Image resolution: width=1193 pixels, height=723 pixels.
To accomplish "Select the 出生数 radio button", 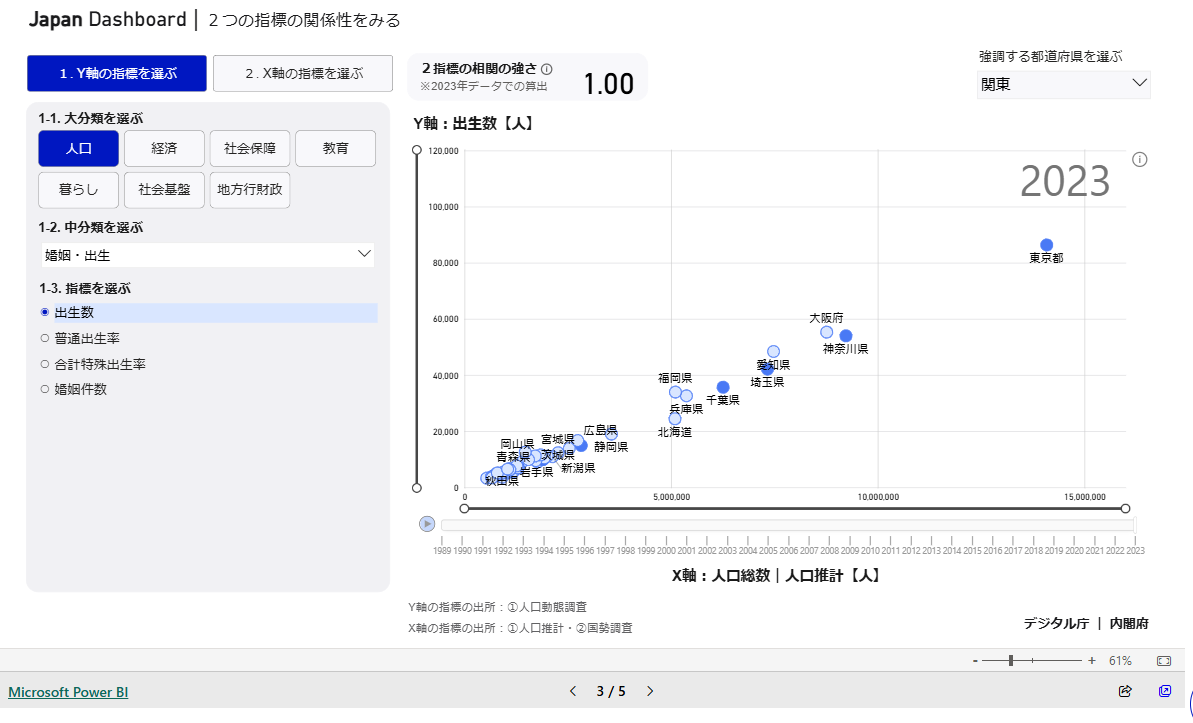I will click(x=45, y=312).
